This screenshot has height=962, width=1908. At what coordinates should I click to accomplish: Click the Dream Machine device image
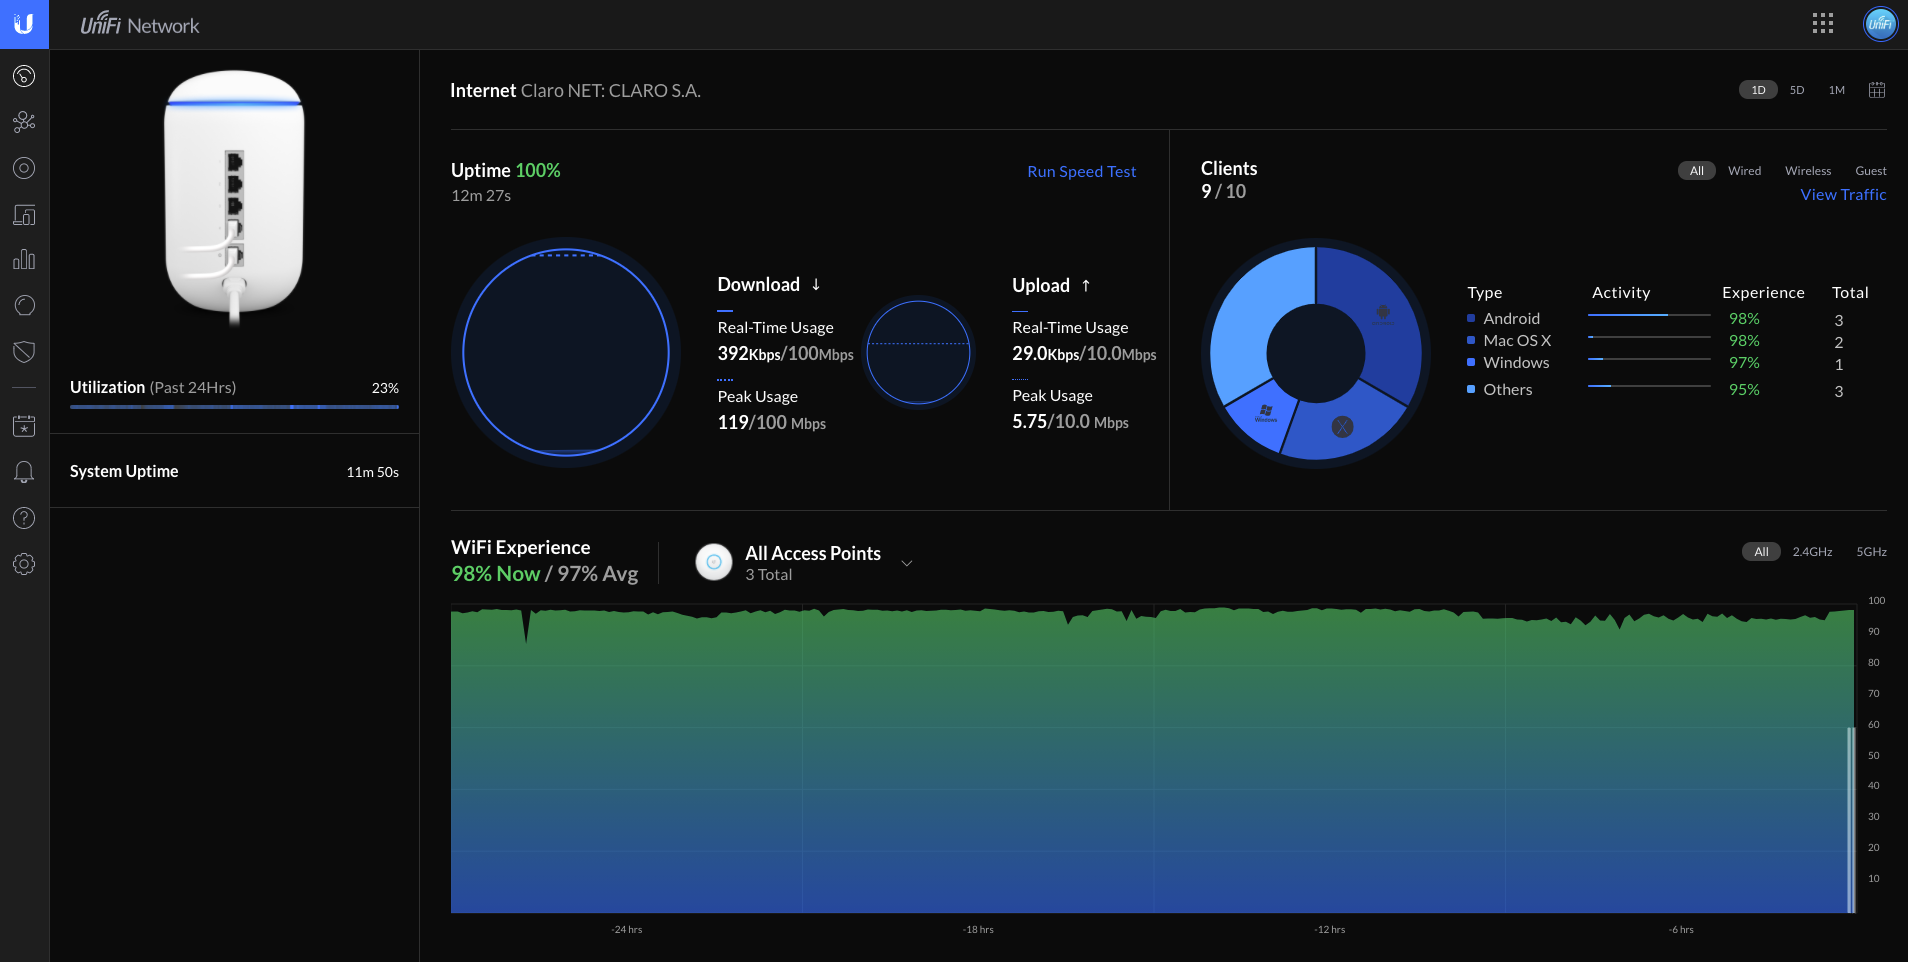(x=234, y=198)
